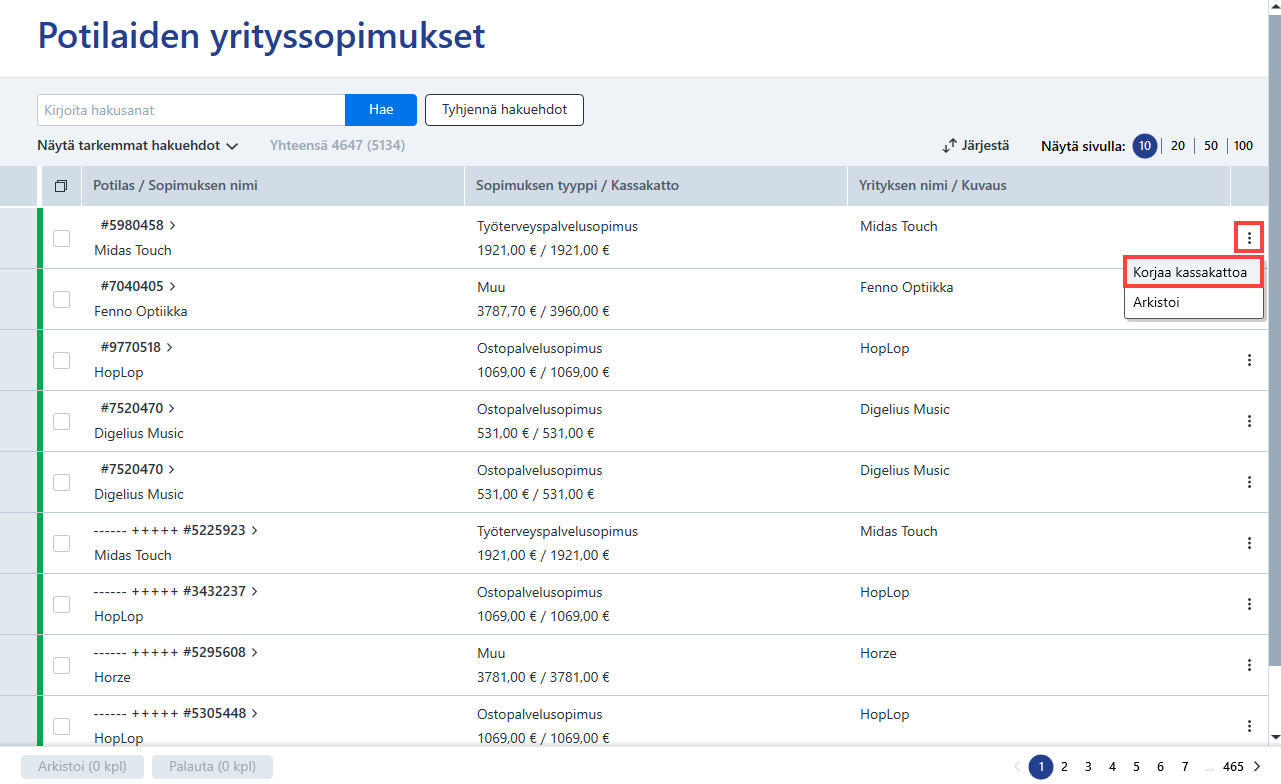
Task: Go to page 5
Action: click(1136, 767)
